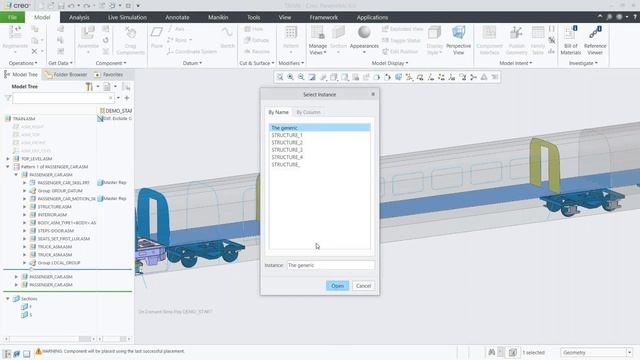Viewport: 640px width, 360px height.
Task: Select STRUCTURE_3 in the instance list
Action: [x=320, y=150]
